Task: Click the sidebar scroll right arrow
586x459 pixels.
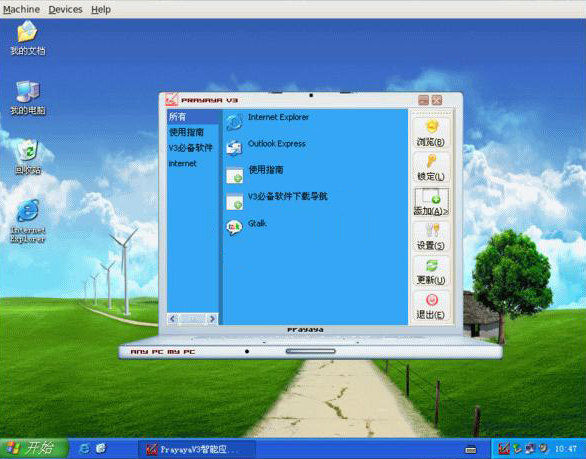Action: [x=212, y=319]
